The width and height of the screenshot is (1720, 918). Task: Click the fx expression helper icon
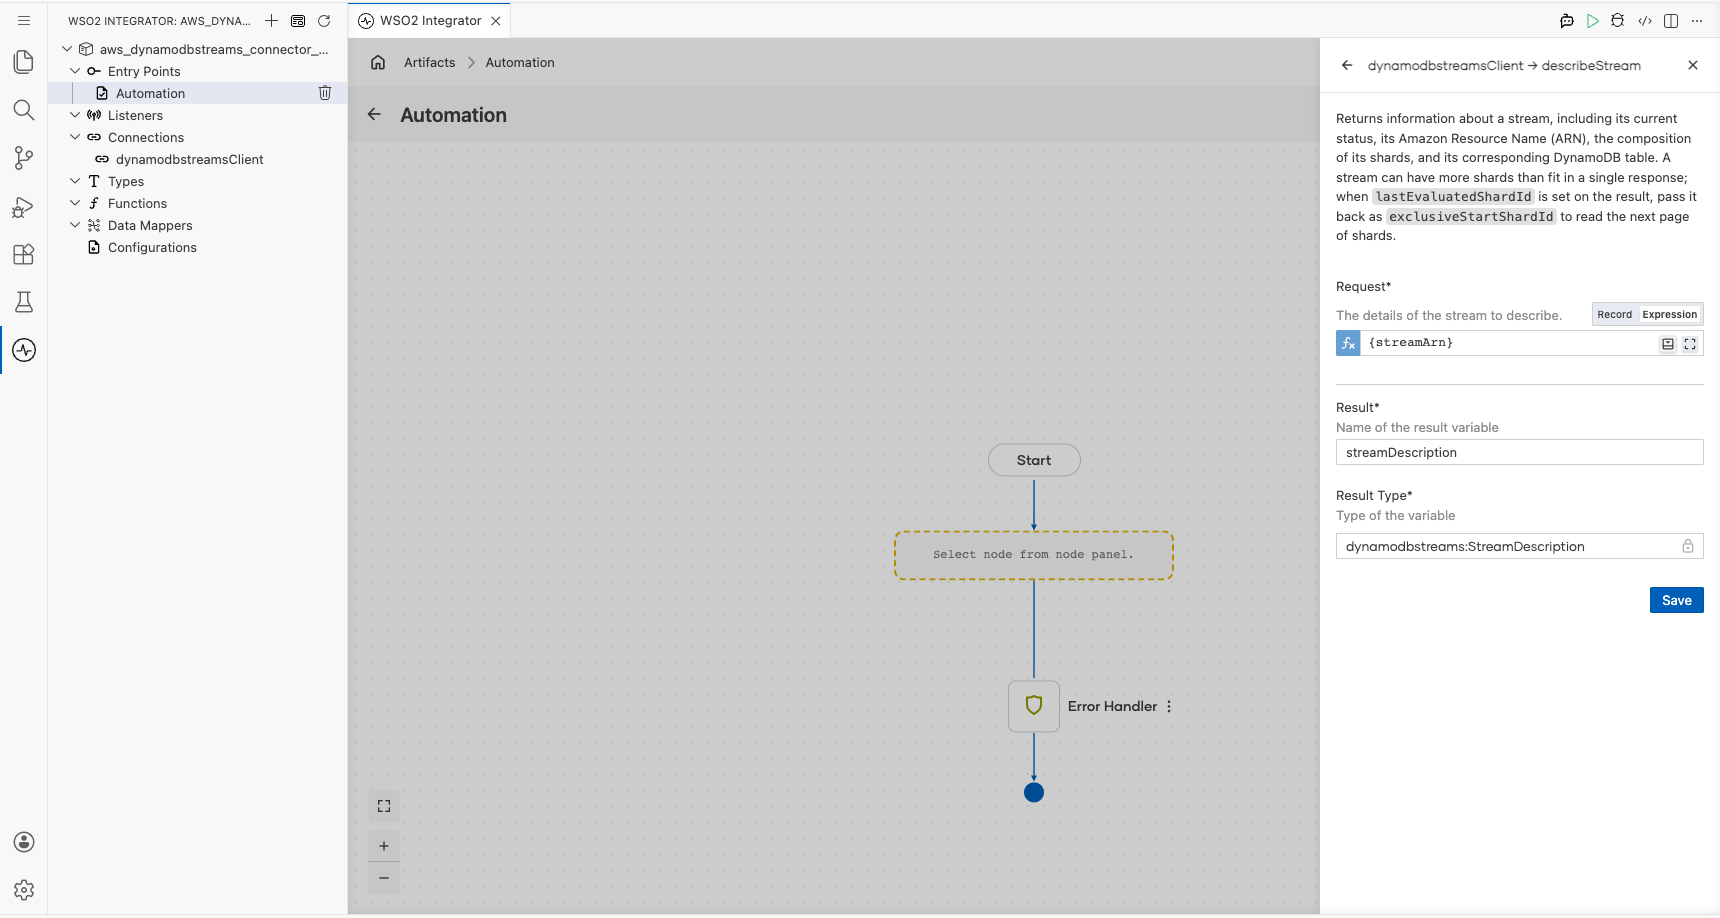coord(1348,343)
